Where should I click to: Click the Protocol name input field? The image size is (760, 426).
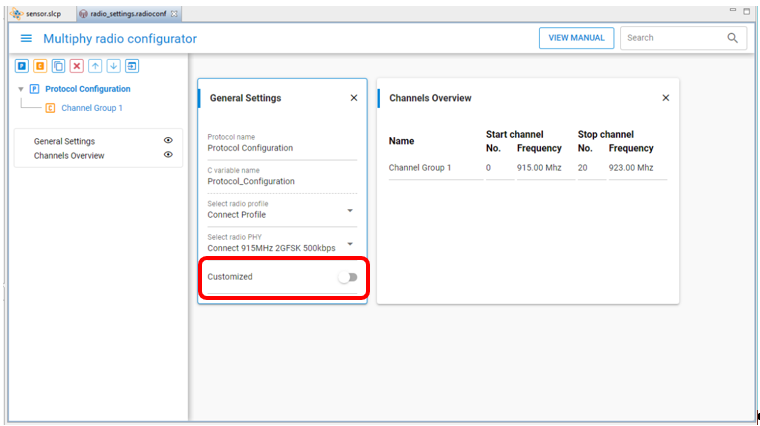(280, 148)
